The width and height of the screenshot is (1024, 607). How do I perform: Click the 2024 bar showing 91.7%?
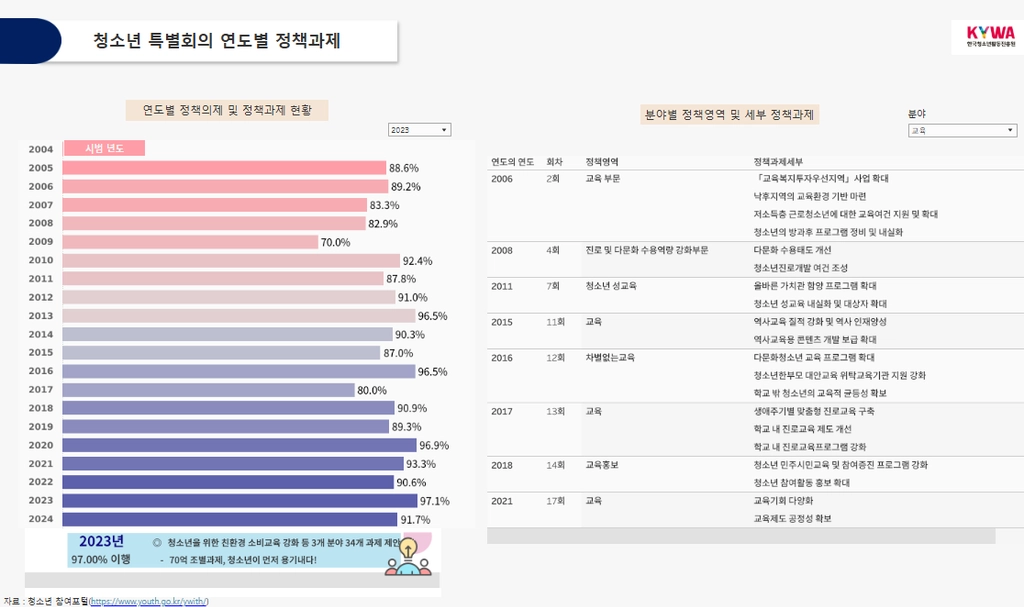(230, 519)
